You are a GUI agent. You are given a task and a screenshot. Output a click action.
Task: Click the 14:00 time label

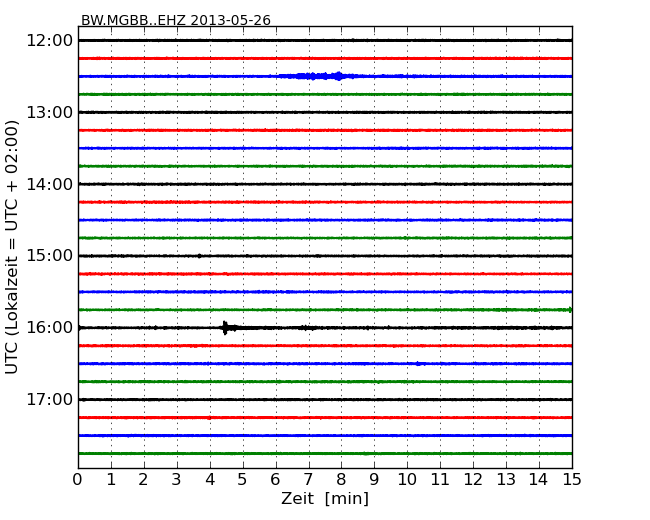click(x=50, y=184)
